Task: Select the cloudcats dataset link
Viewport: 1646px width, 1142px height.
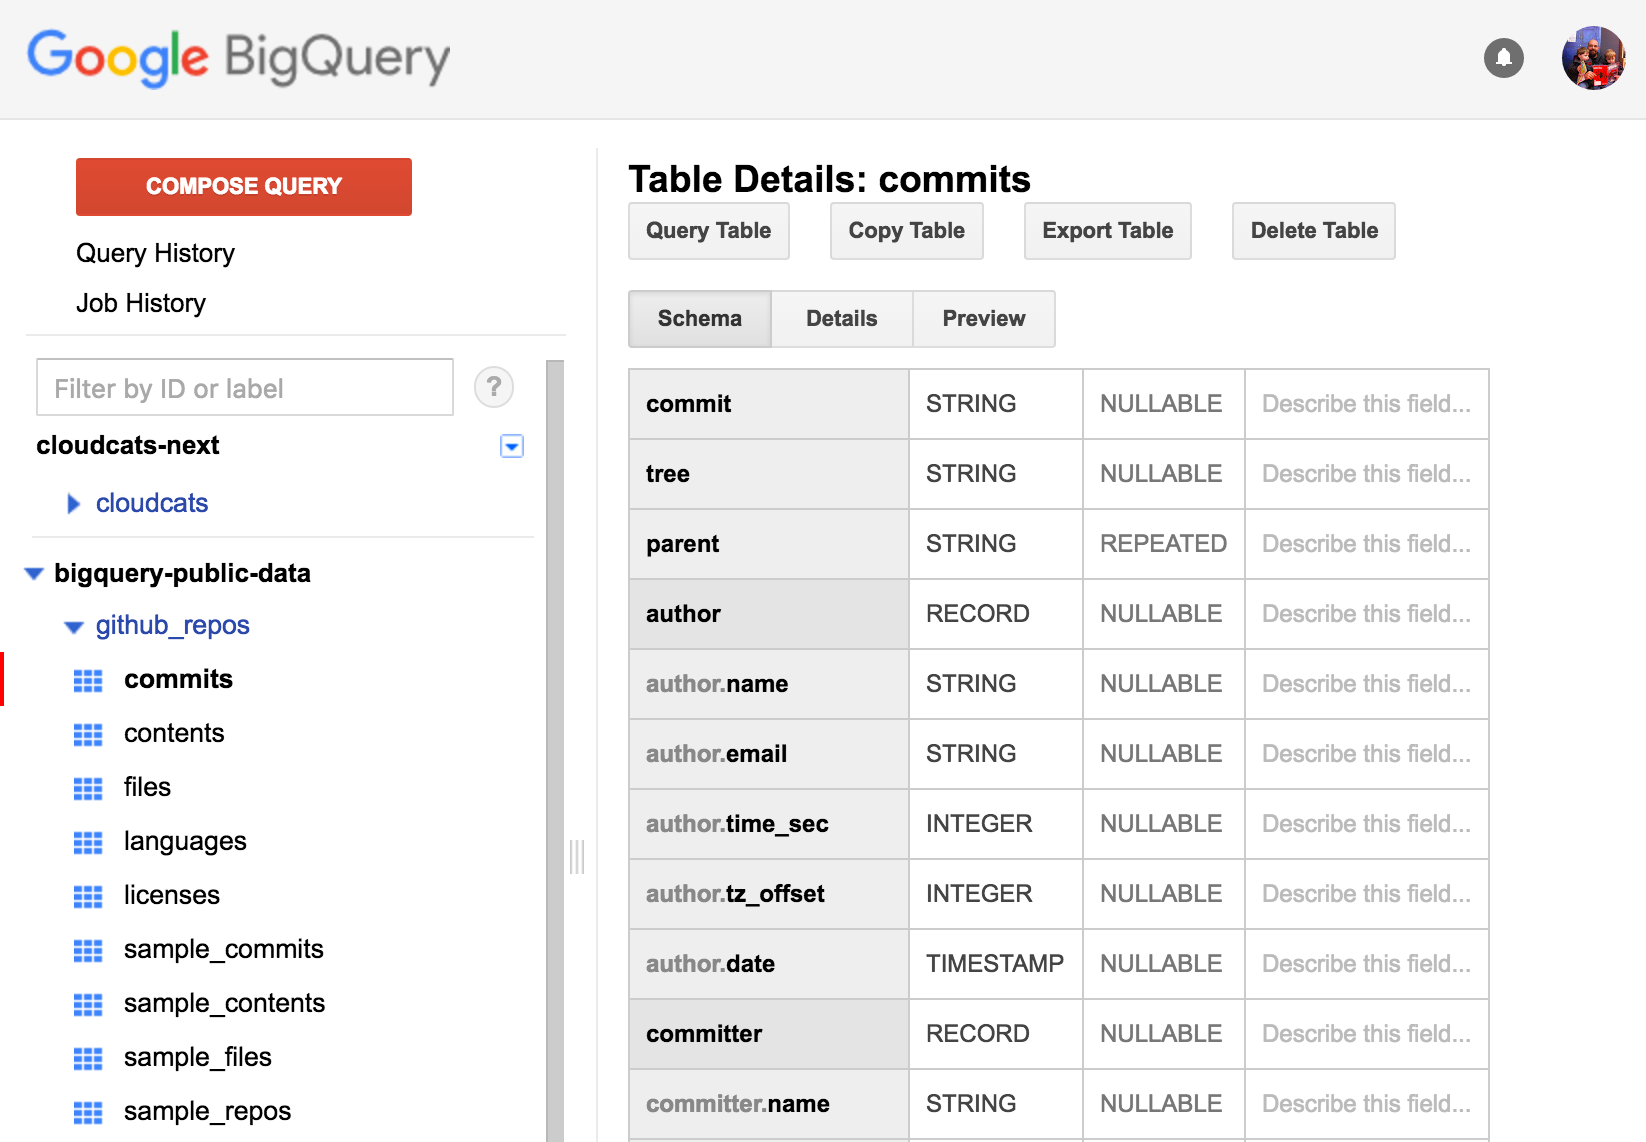Action: pos(152,503)
